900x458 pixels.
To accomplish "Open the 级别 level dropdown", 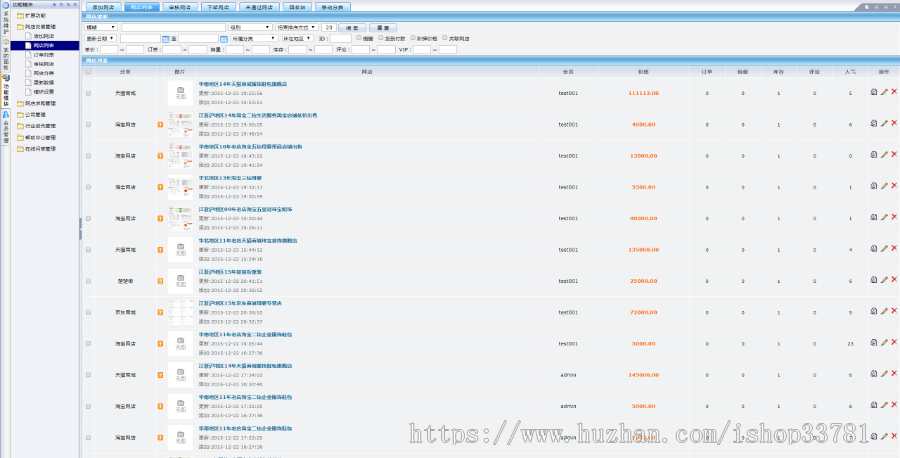I will (250, 27).
